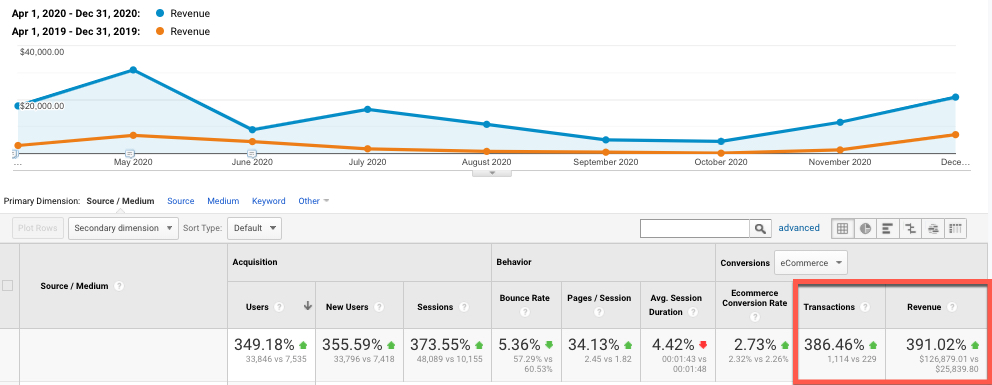Click the May 2020 blue revenue data point
Screen dimensions: 992x385
133,70
